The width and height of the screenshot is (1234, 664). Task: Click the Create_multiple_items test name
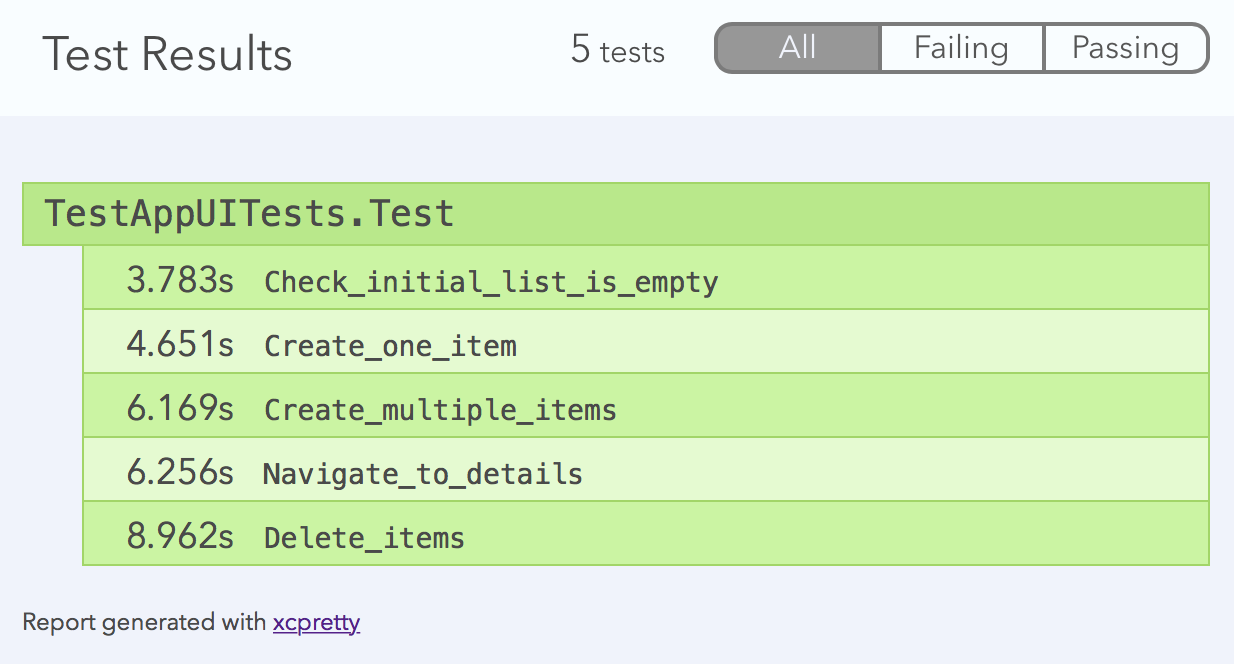(440, 410)
